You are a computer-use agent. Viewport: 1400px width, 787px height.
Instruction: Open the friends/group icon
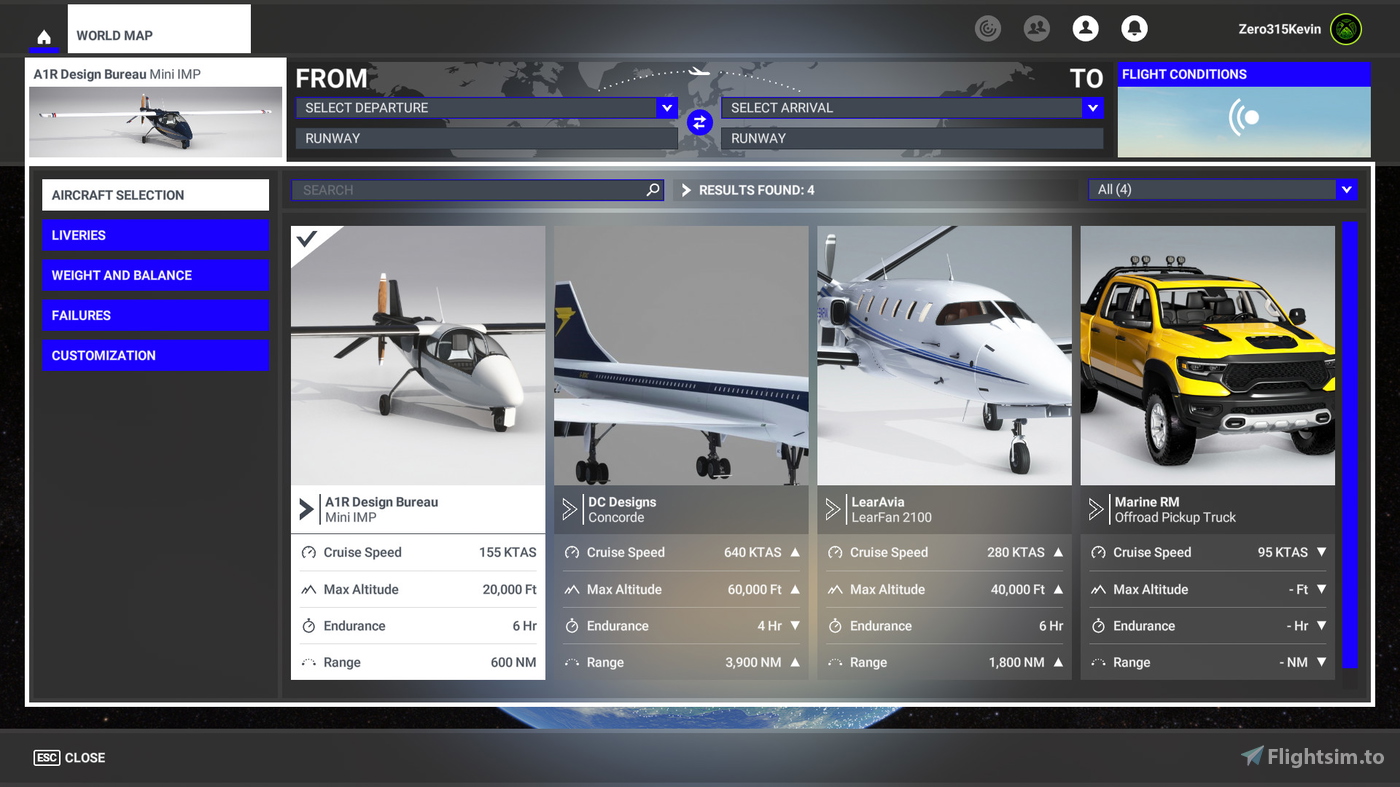pos(1037,28)
